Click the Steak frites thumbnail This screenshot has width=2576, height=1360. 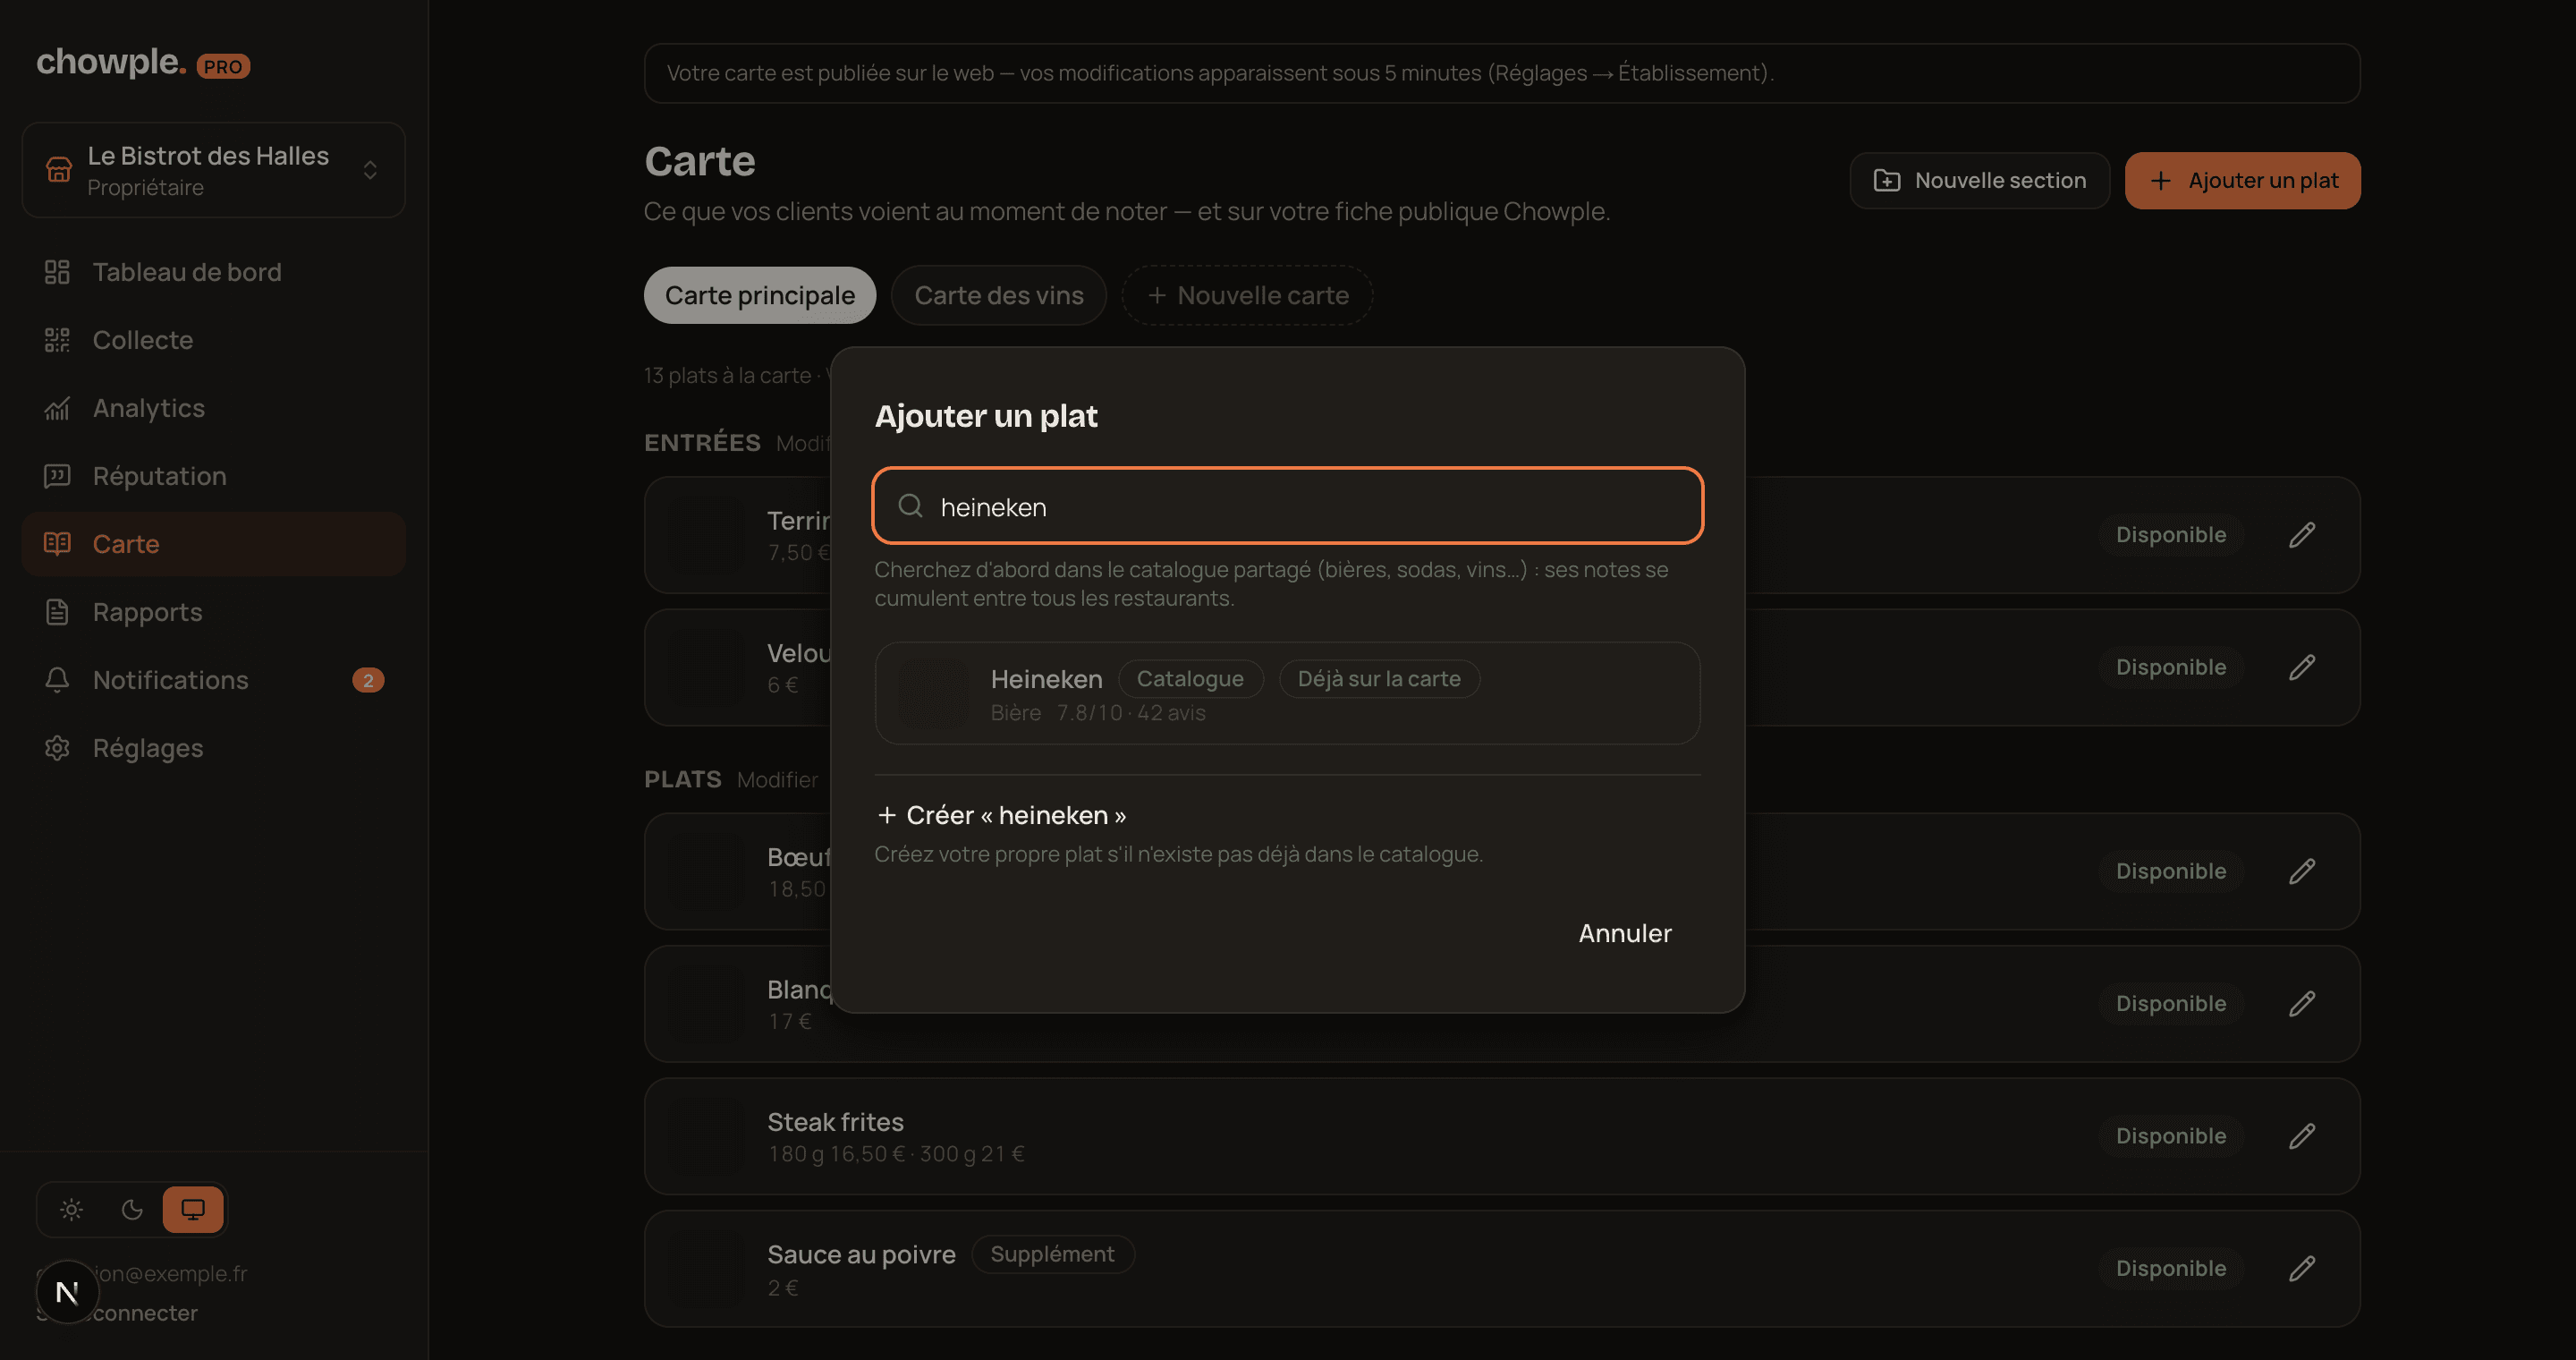[x=707, y=1137]
